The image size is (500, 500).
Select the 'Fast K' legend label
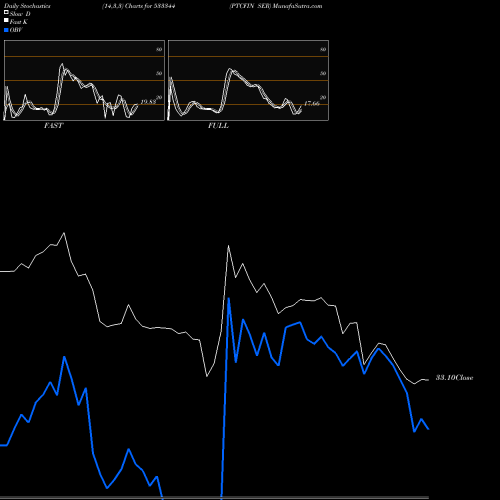coord(19,22)
